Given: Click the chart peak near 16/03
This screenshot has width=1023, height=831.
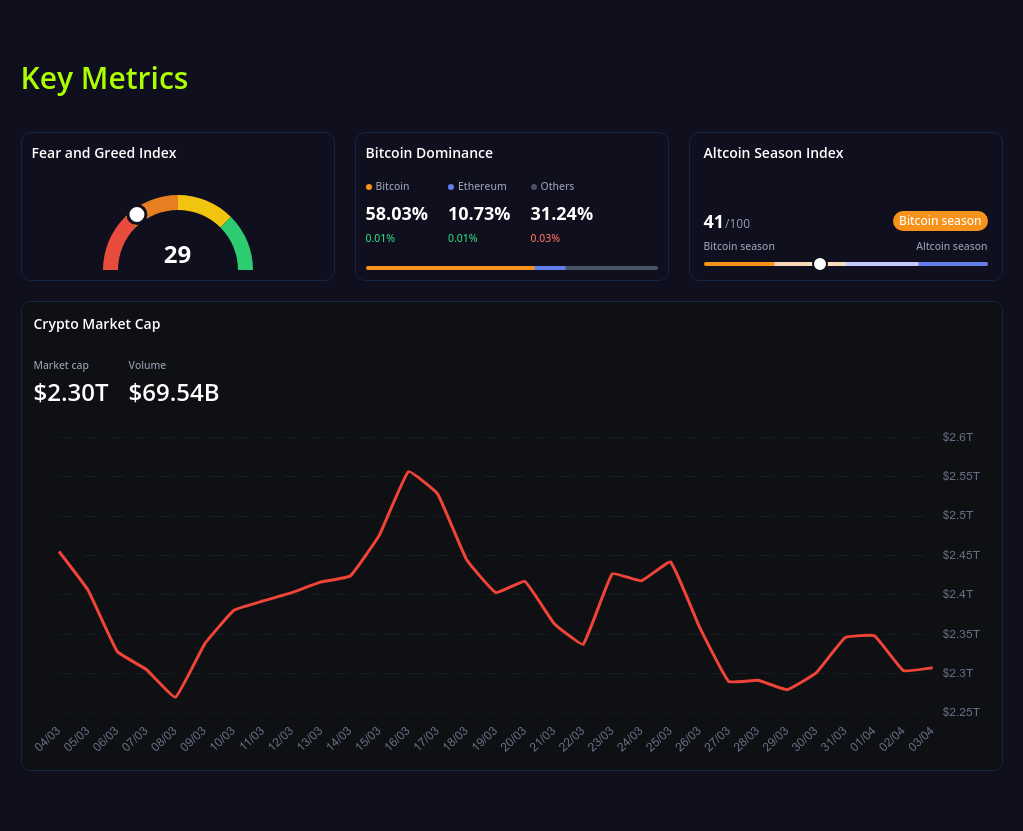Looking at the screenshot, I should pyautogui.click(x=410, y=471).
